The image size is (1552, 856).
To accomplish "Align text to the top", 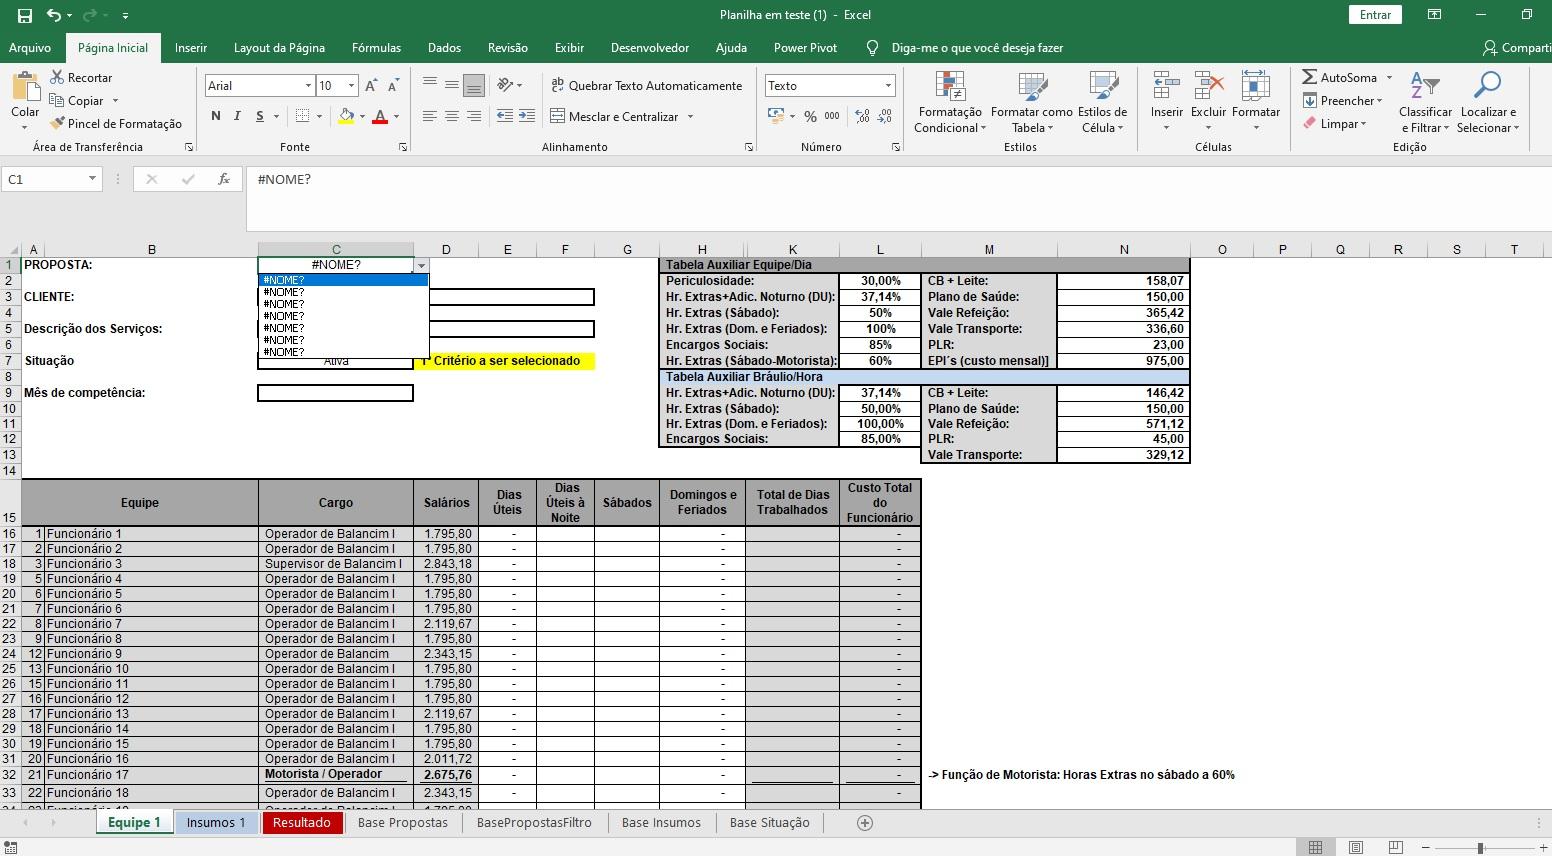I will pos(430,85).
